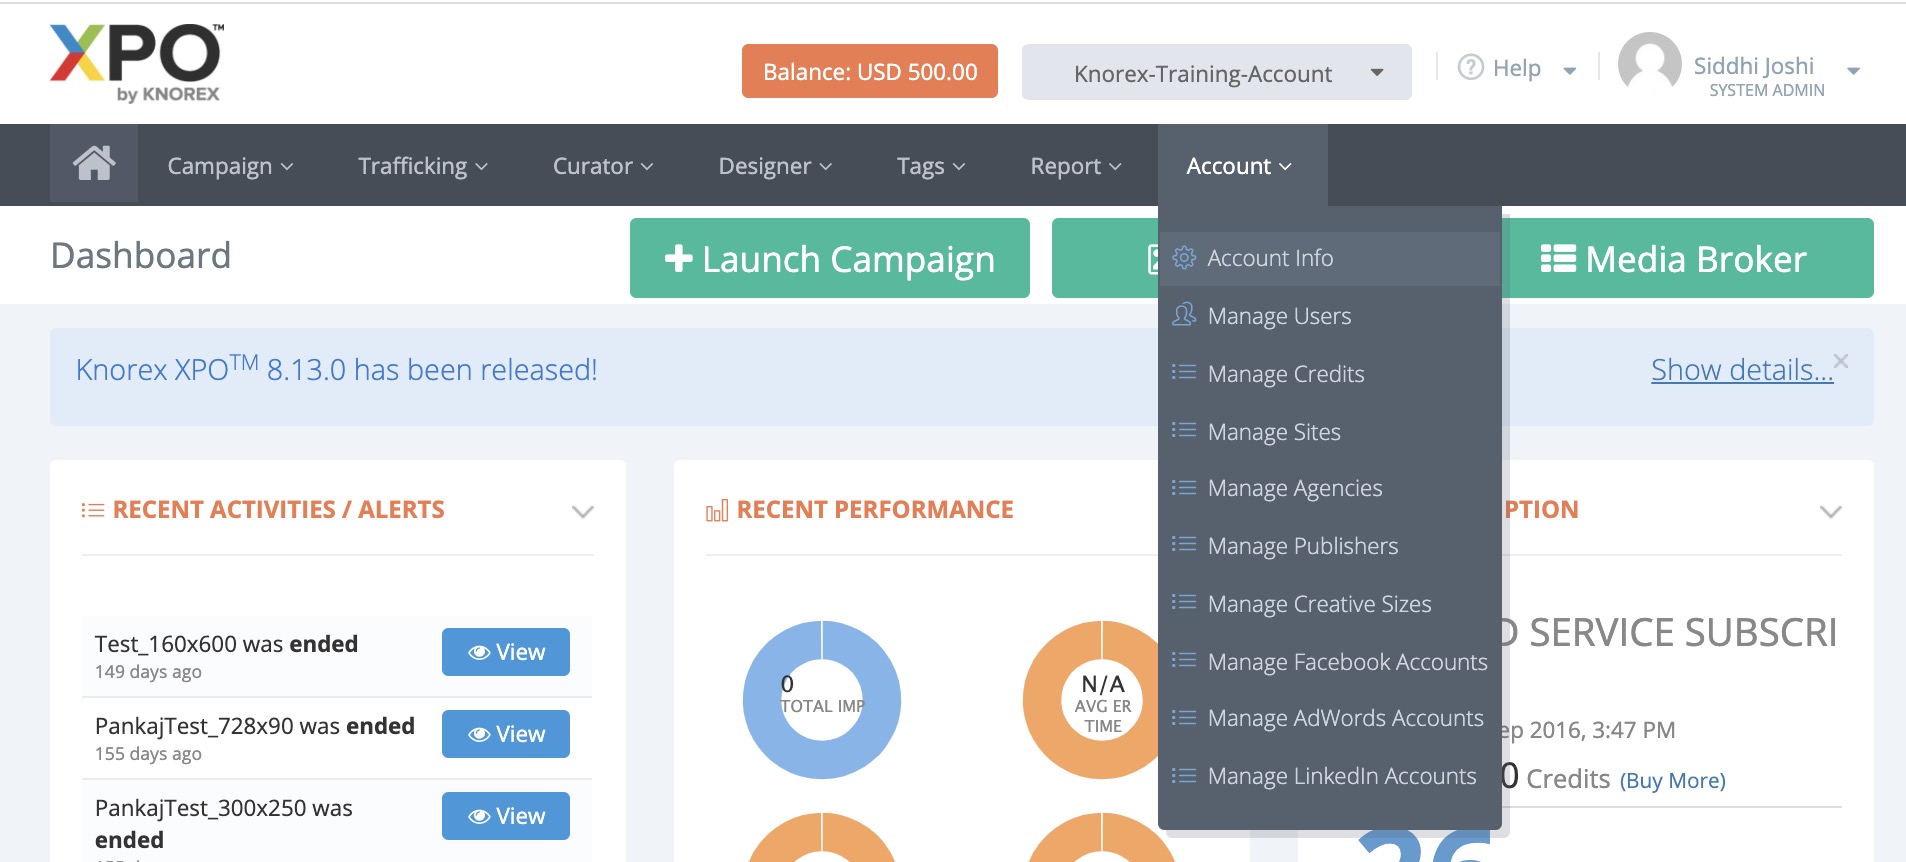Image resolution: width=1906 pixels, height=862 pixels.
Task: Collapse the Recent Activities / Alerts panel
Action: click(x=582, y=512)
